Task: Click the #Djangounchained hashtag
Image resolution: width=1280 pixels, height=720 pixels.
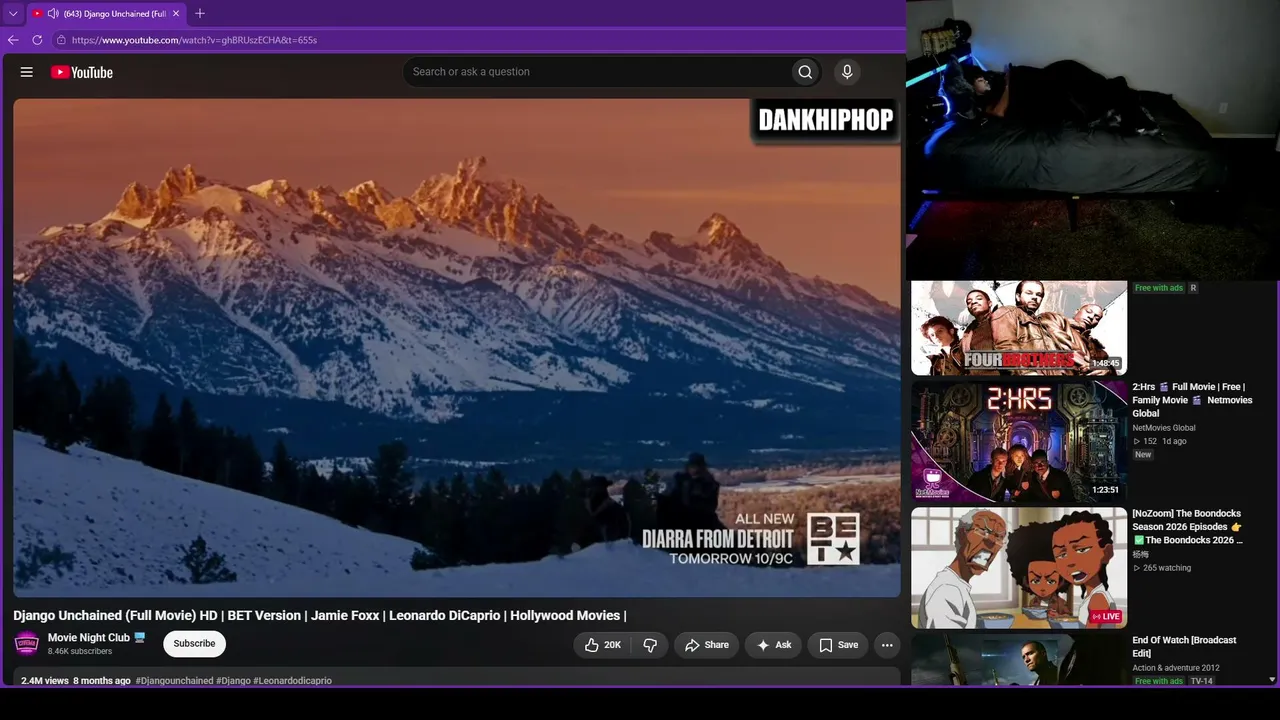Action: pos(175,681)
